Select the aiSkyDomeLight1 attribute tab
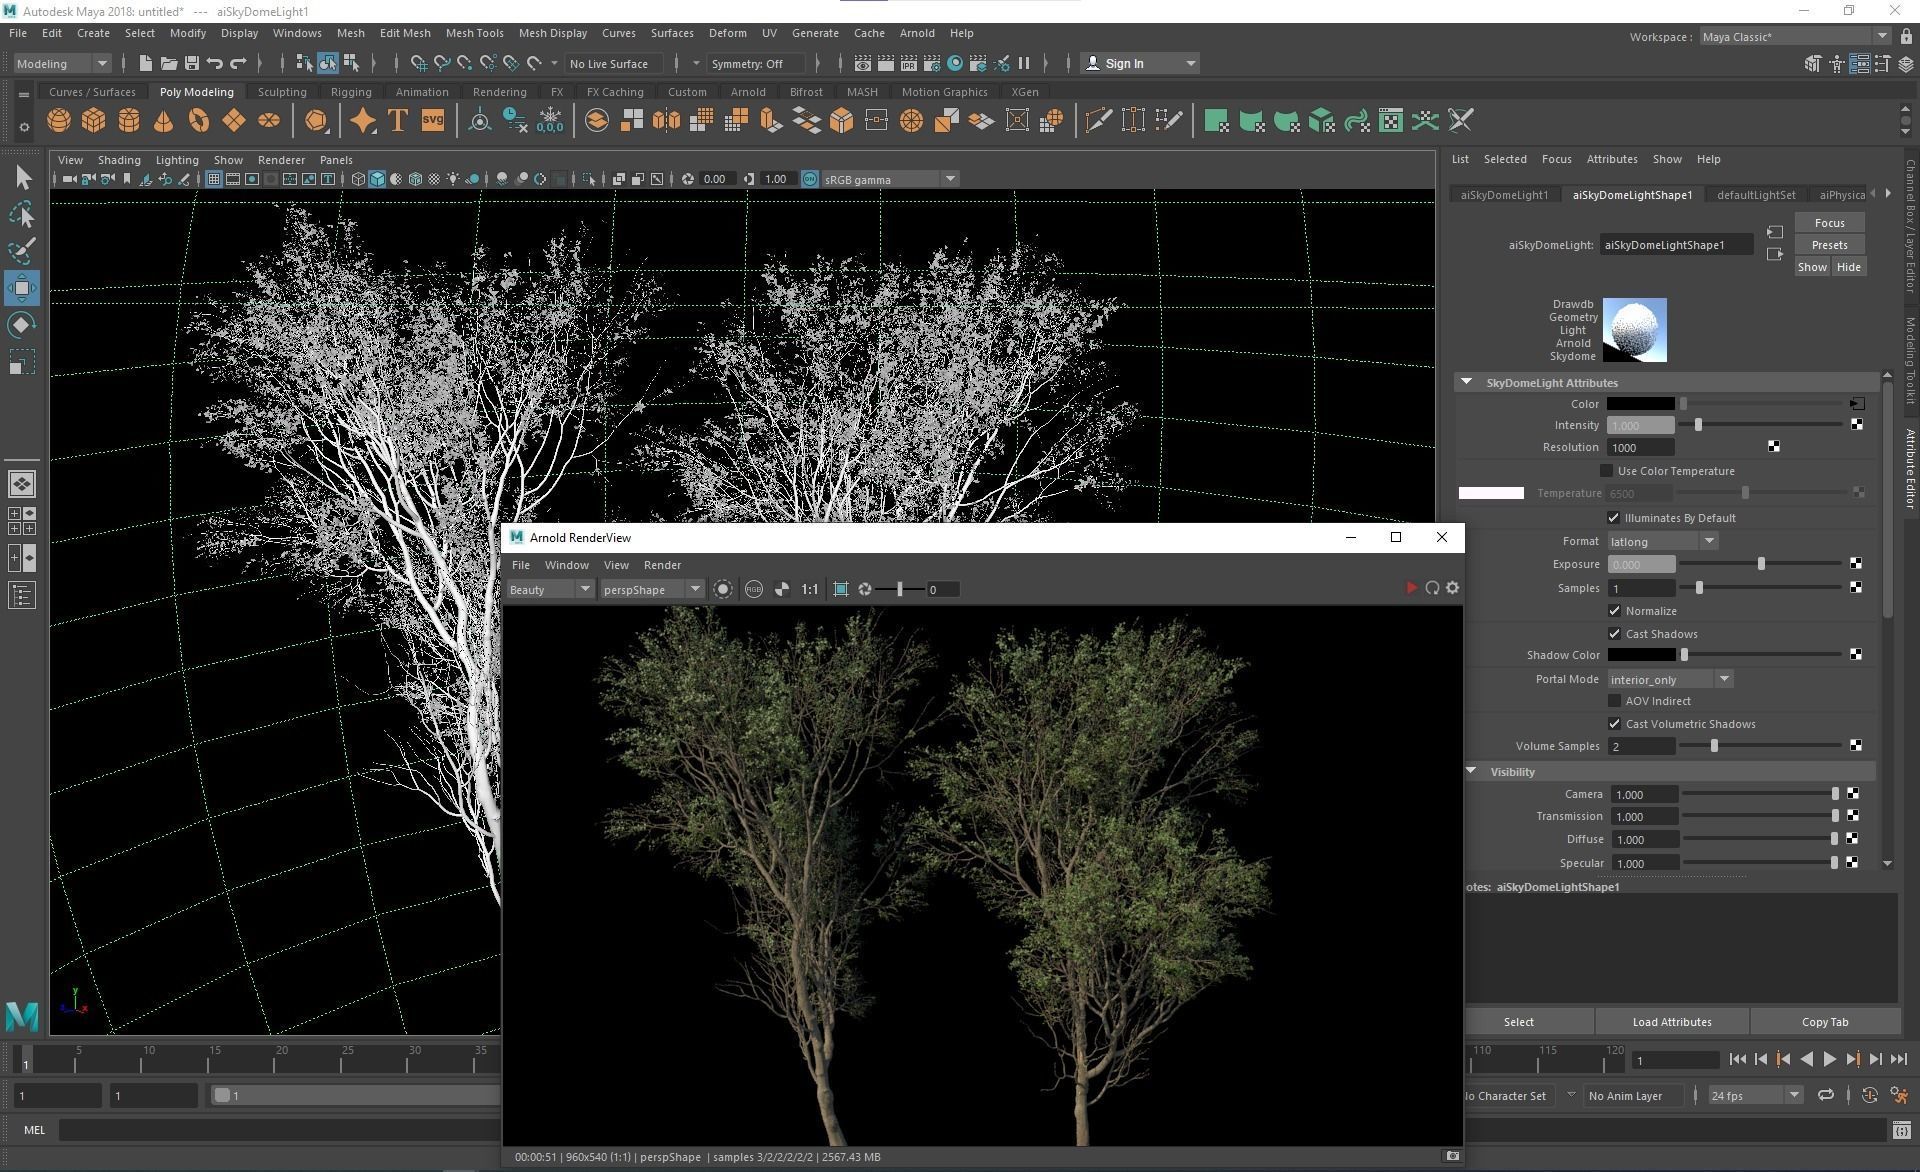The height and width of the screenshot is (1172, 1920). click(1503, 195)
